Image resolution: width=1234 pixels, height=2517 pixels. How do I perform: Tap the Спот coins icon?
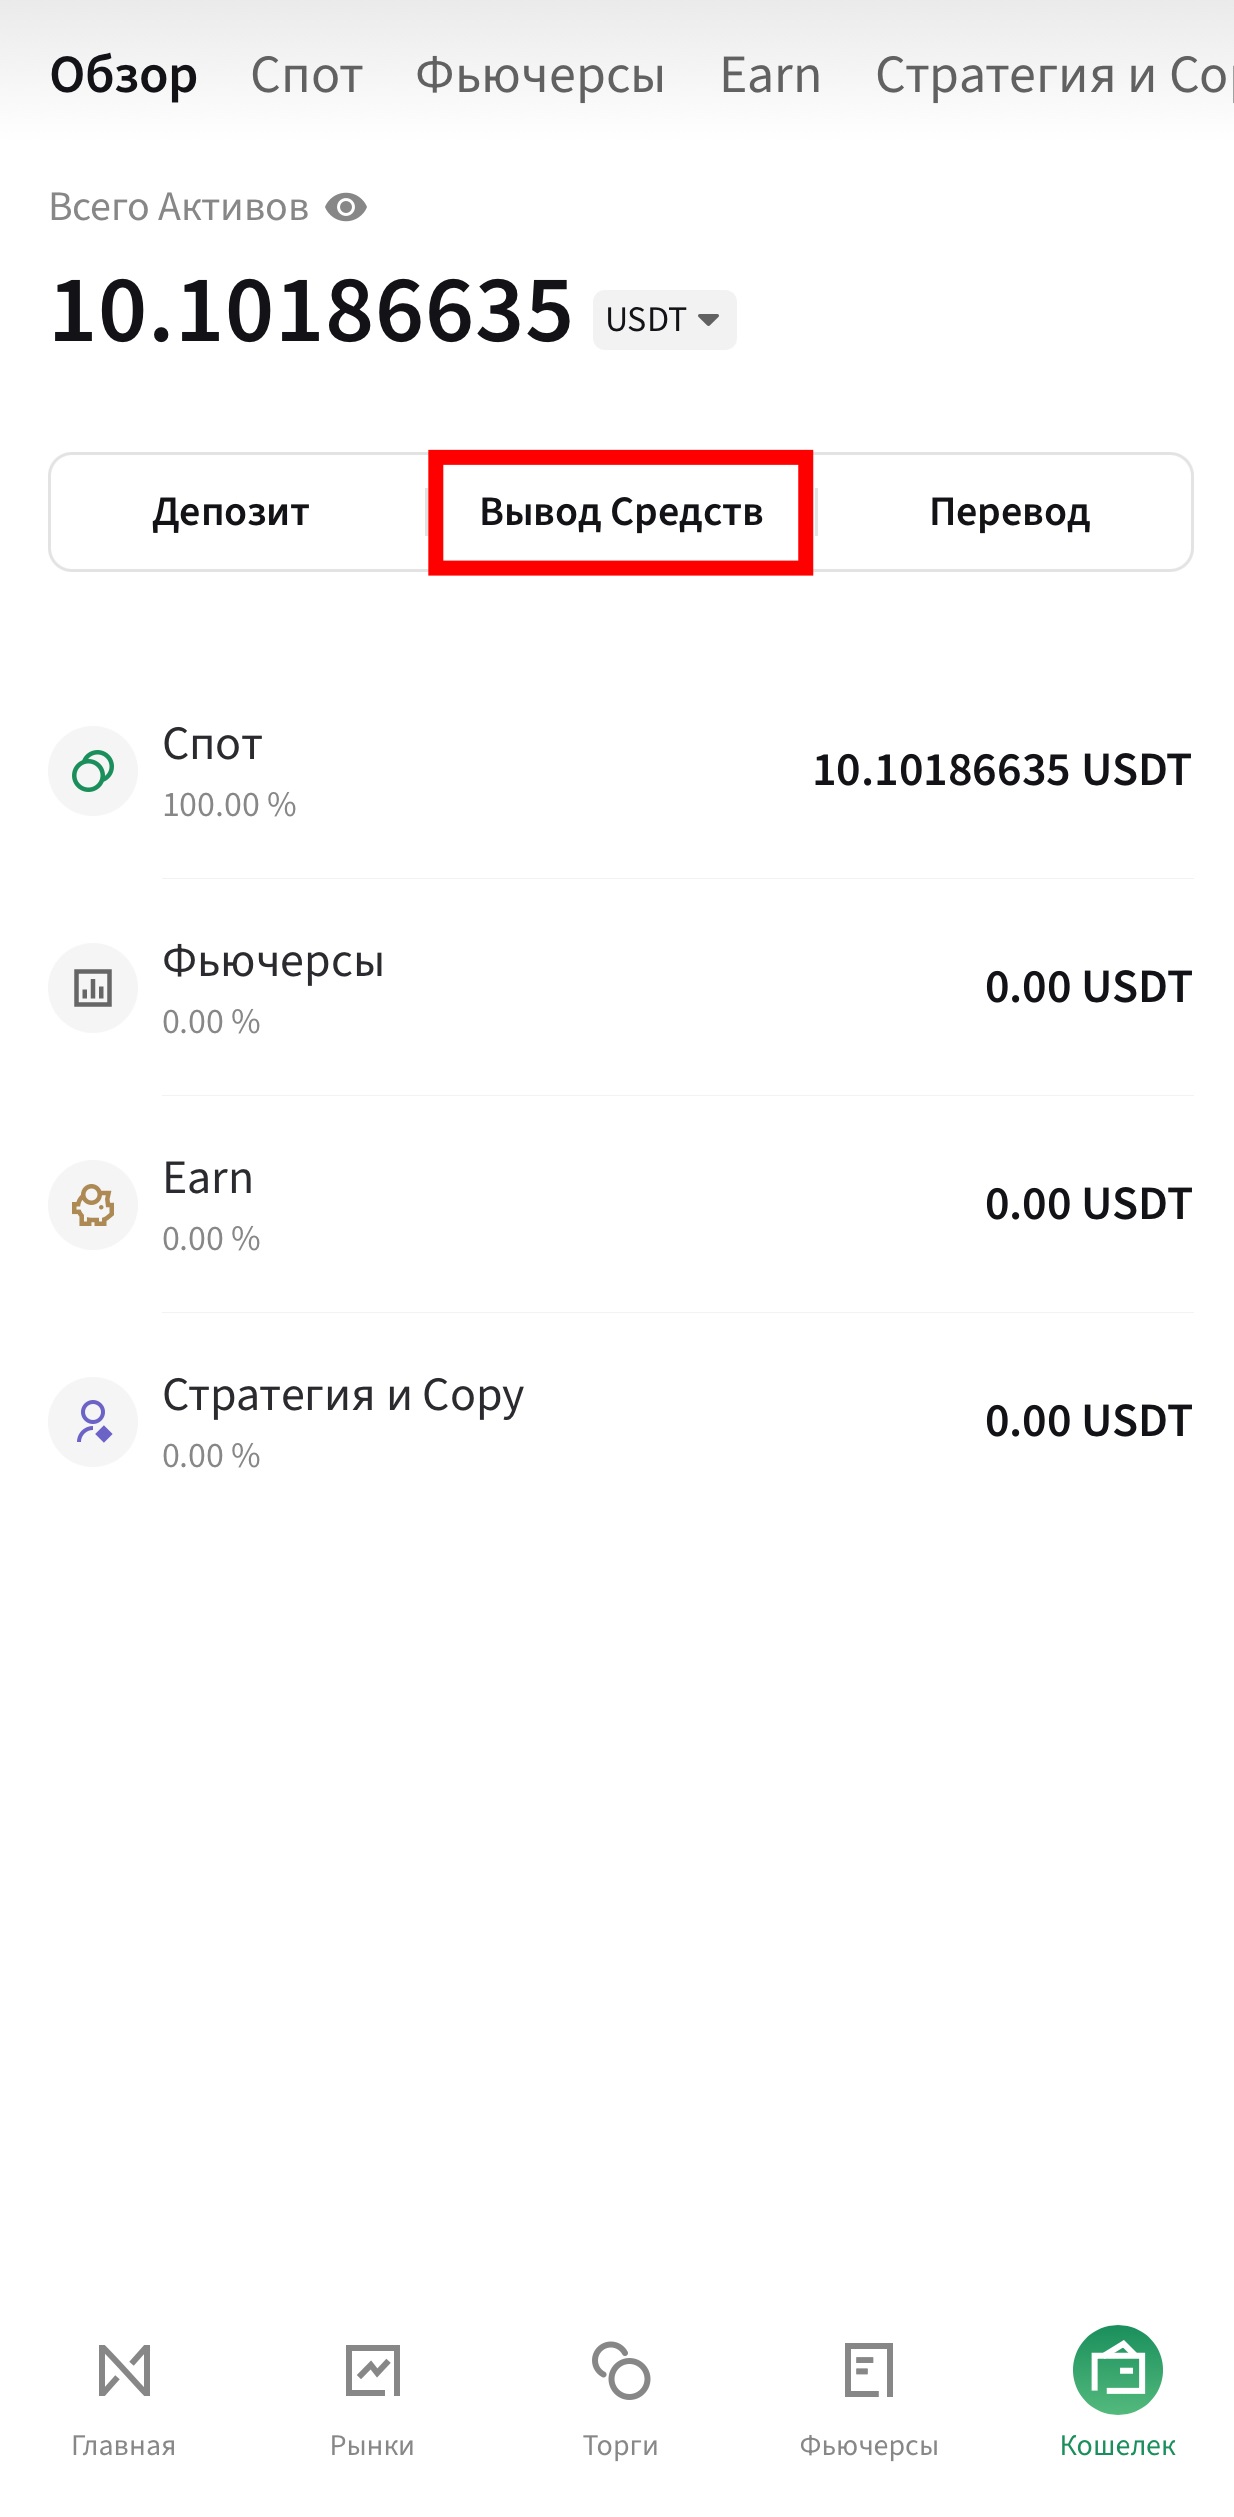click(93, 771)
